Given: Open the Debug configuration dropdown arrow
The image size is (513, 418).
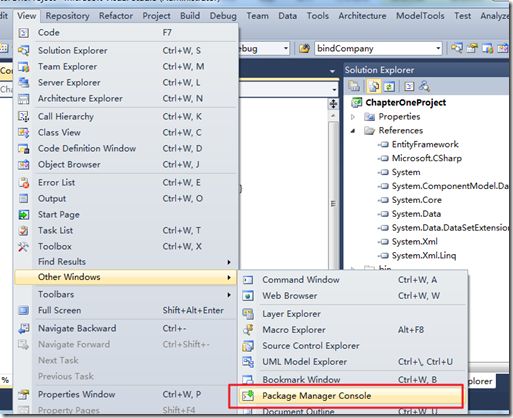Looking at the screenshot, I should click(286, 49).
